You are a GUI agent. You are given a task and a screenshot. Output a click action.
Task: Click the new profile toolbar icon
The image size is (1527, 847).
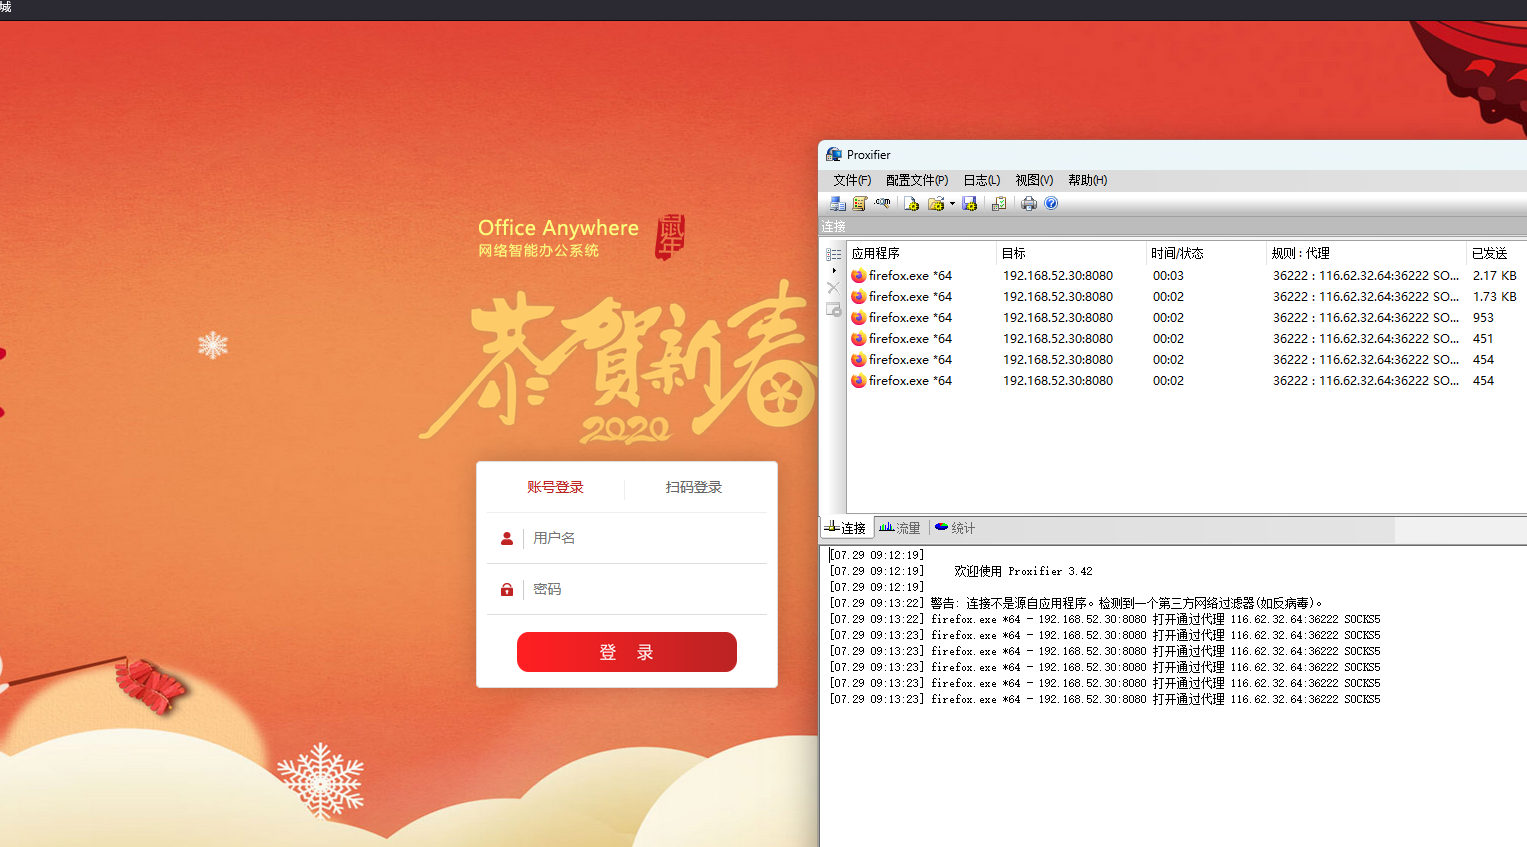point(911,203)
